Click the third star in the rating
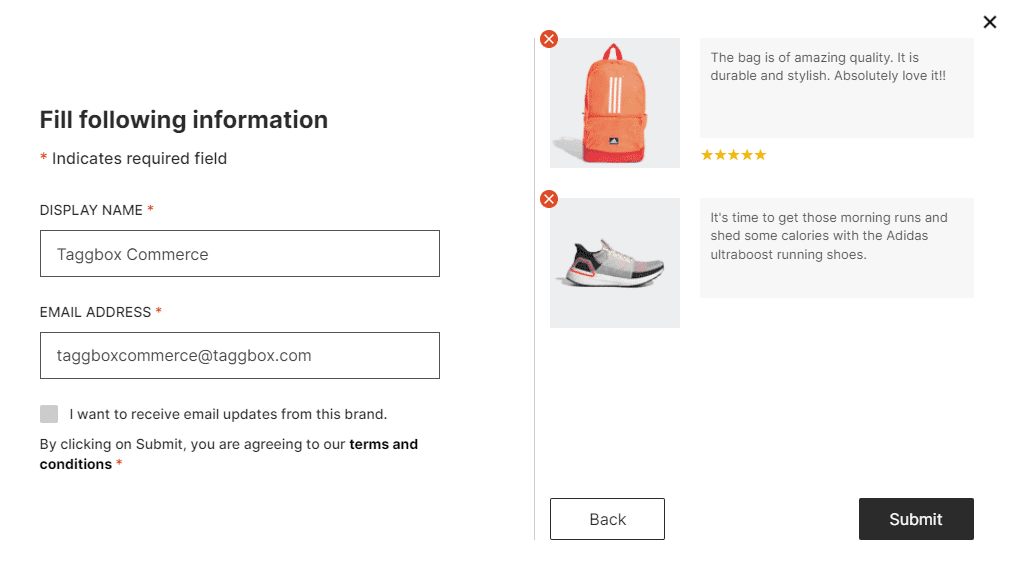Viewport: 1011px width, 577px height. coord(733,155)
